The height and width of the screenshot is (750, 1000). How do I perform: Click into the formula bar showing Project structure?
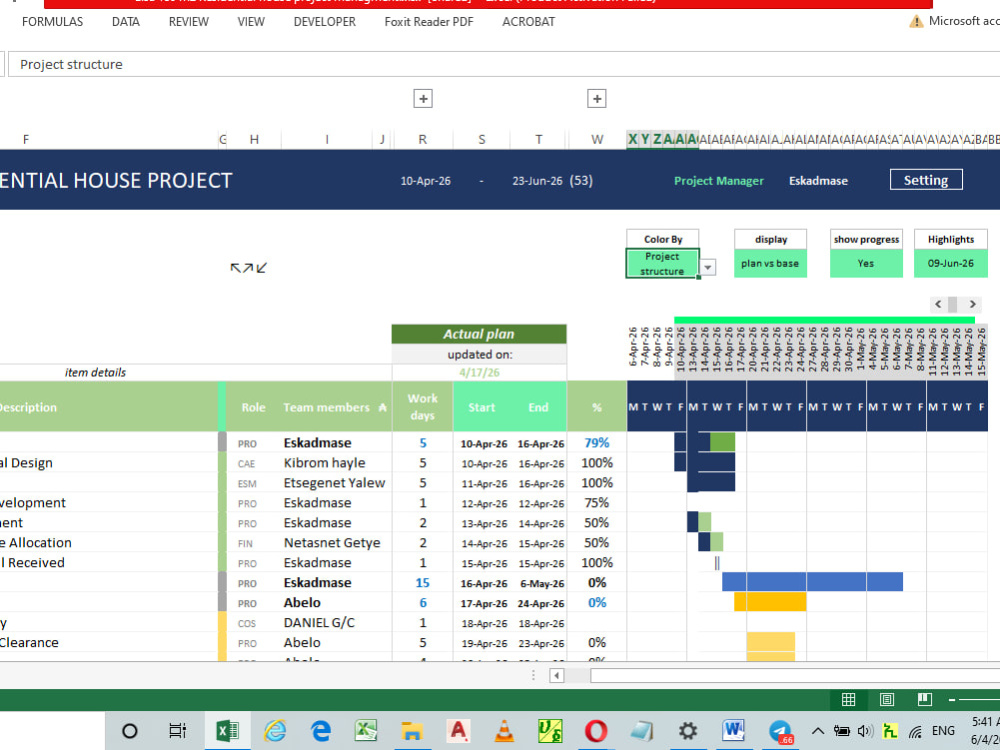(504, 64)
